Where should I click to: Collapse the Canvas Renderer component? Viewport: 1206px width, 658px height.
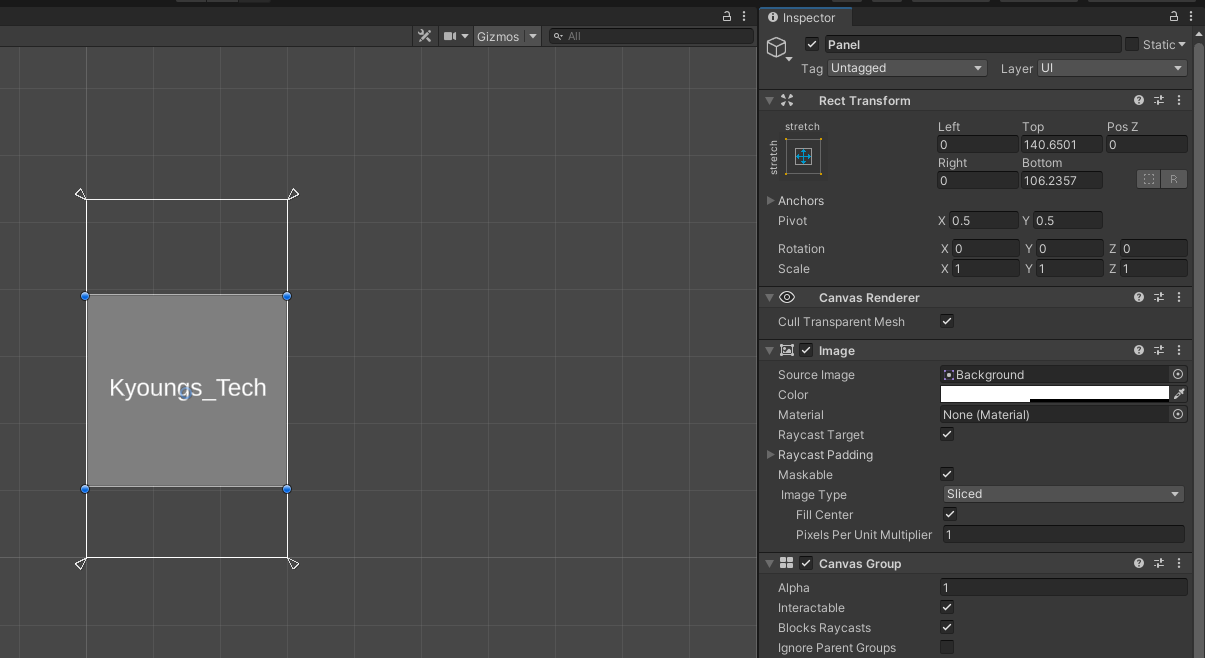(768, 297)
